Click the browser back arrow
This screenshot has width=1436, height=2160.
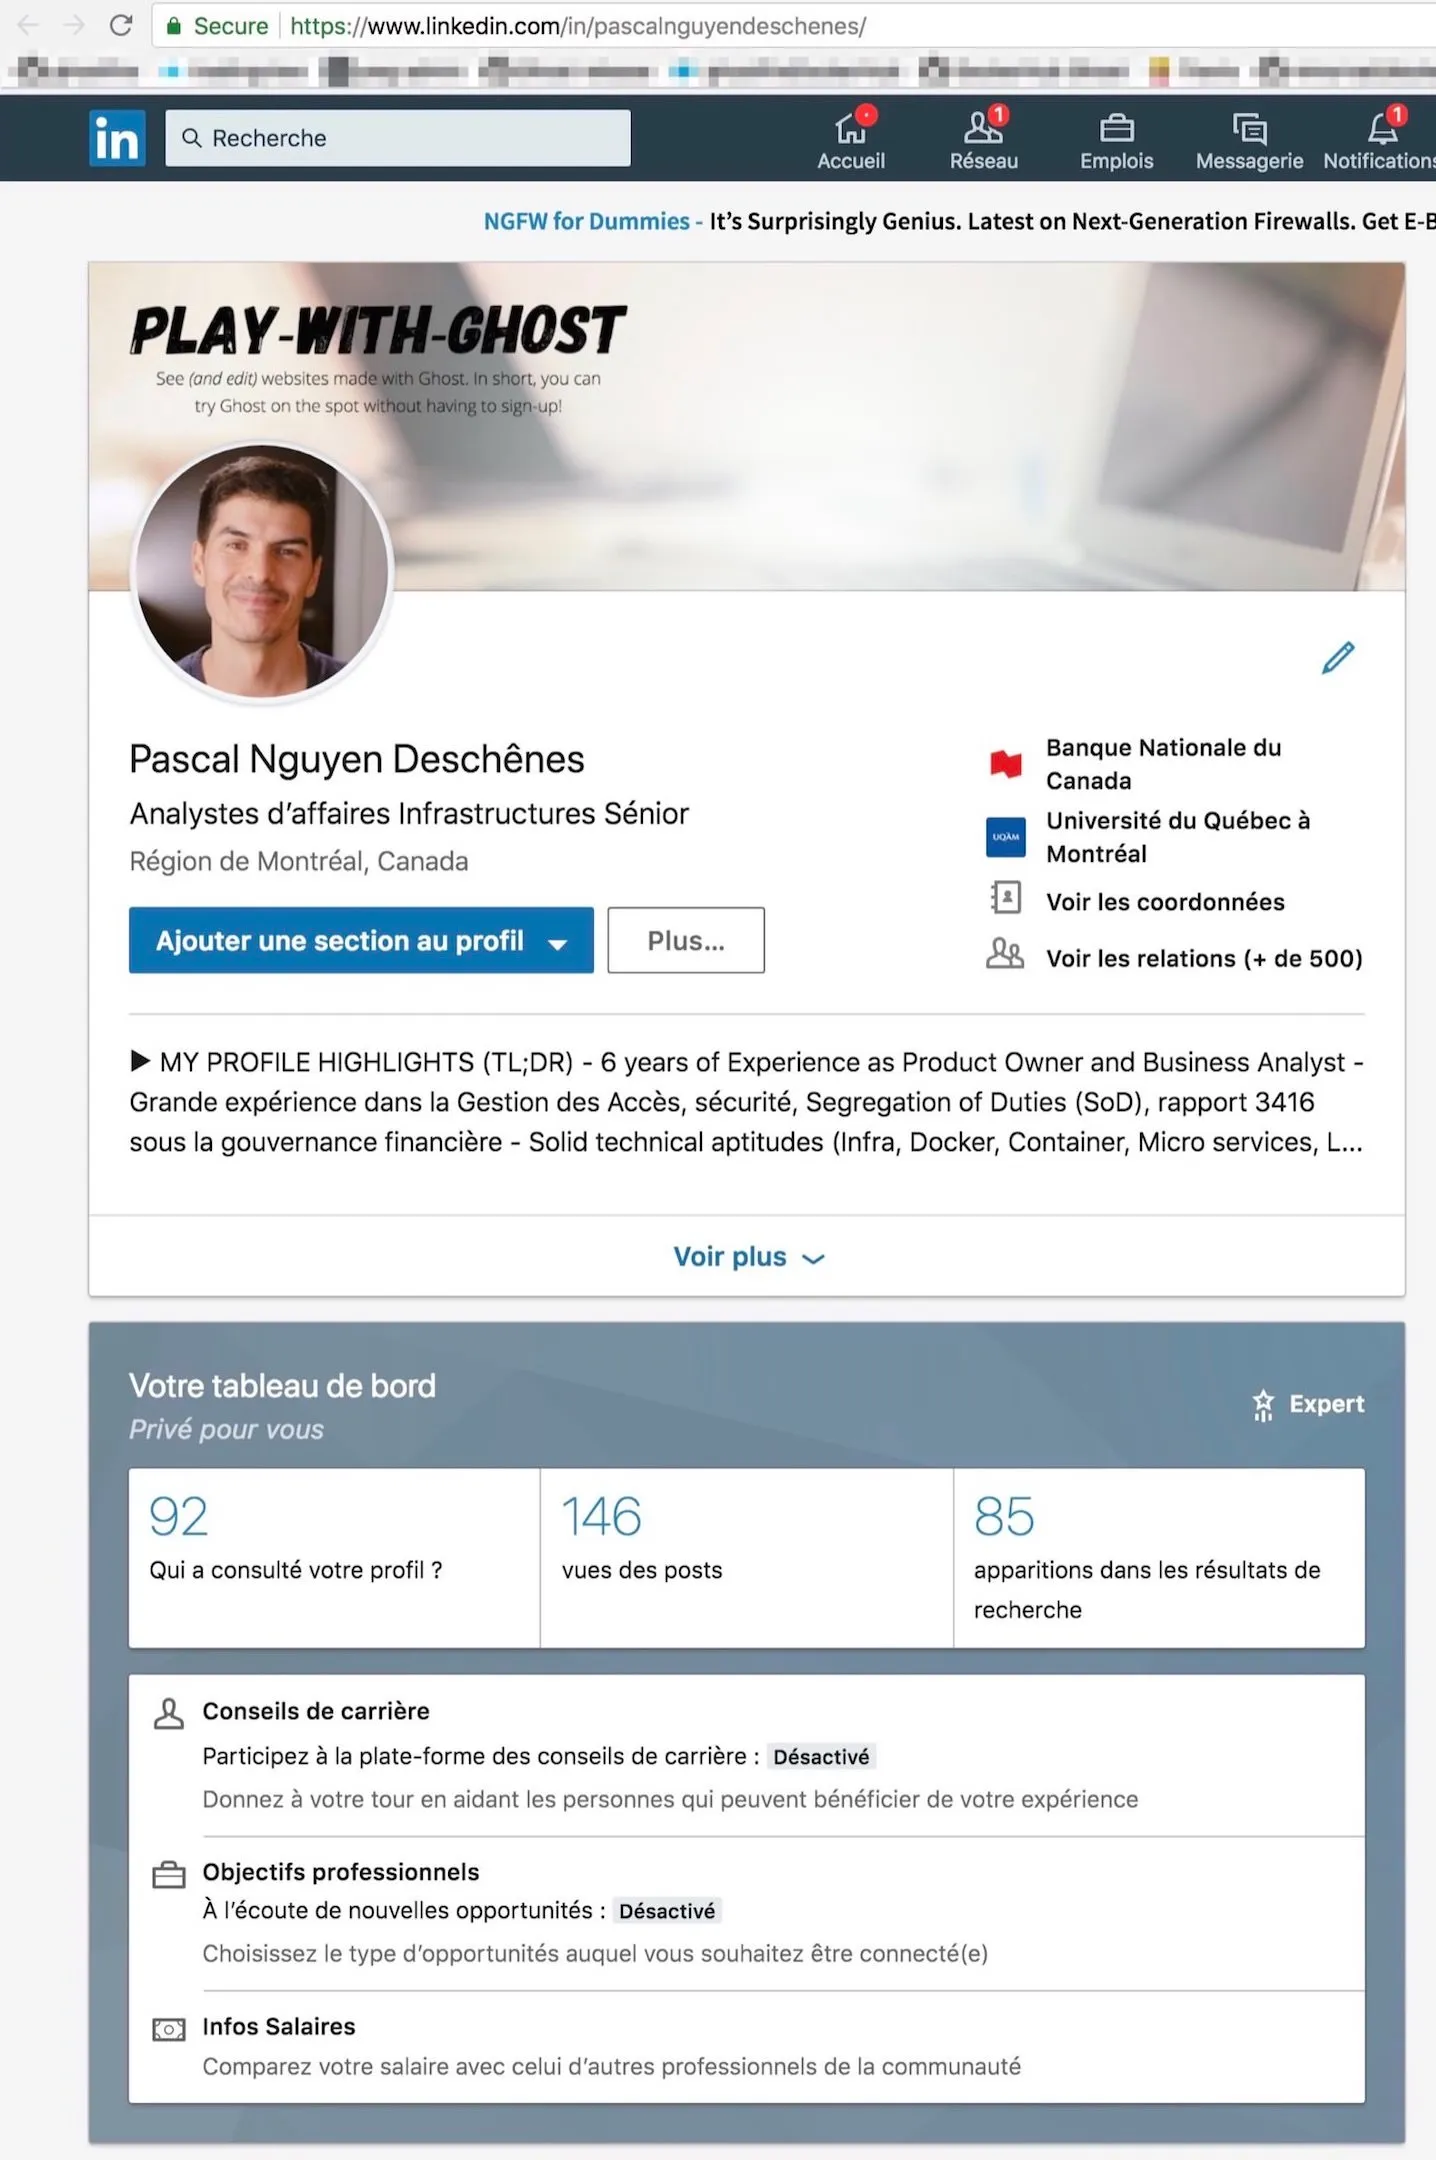(29, 25)
